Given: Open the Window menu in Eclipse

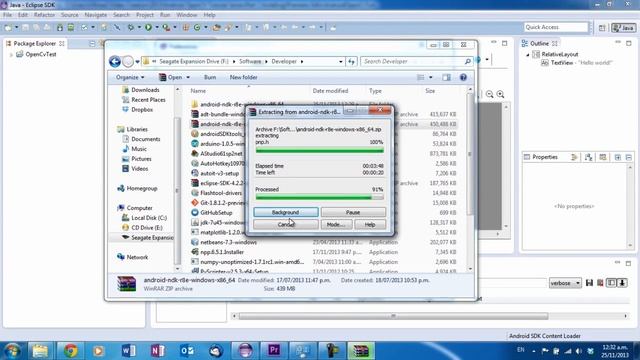Looking at the screenshot, I should (x=187, y=15).
